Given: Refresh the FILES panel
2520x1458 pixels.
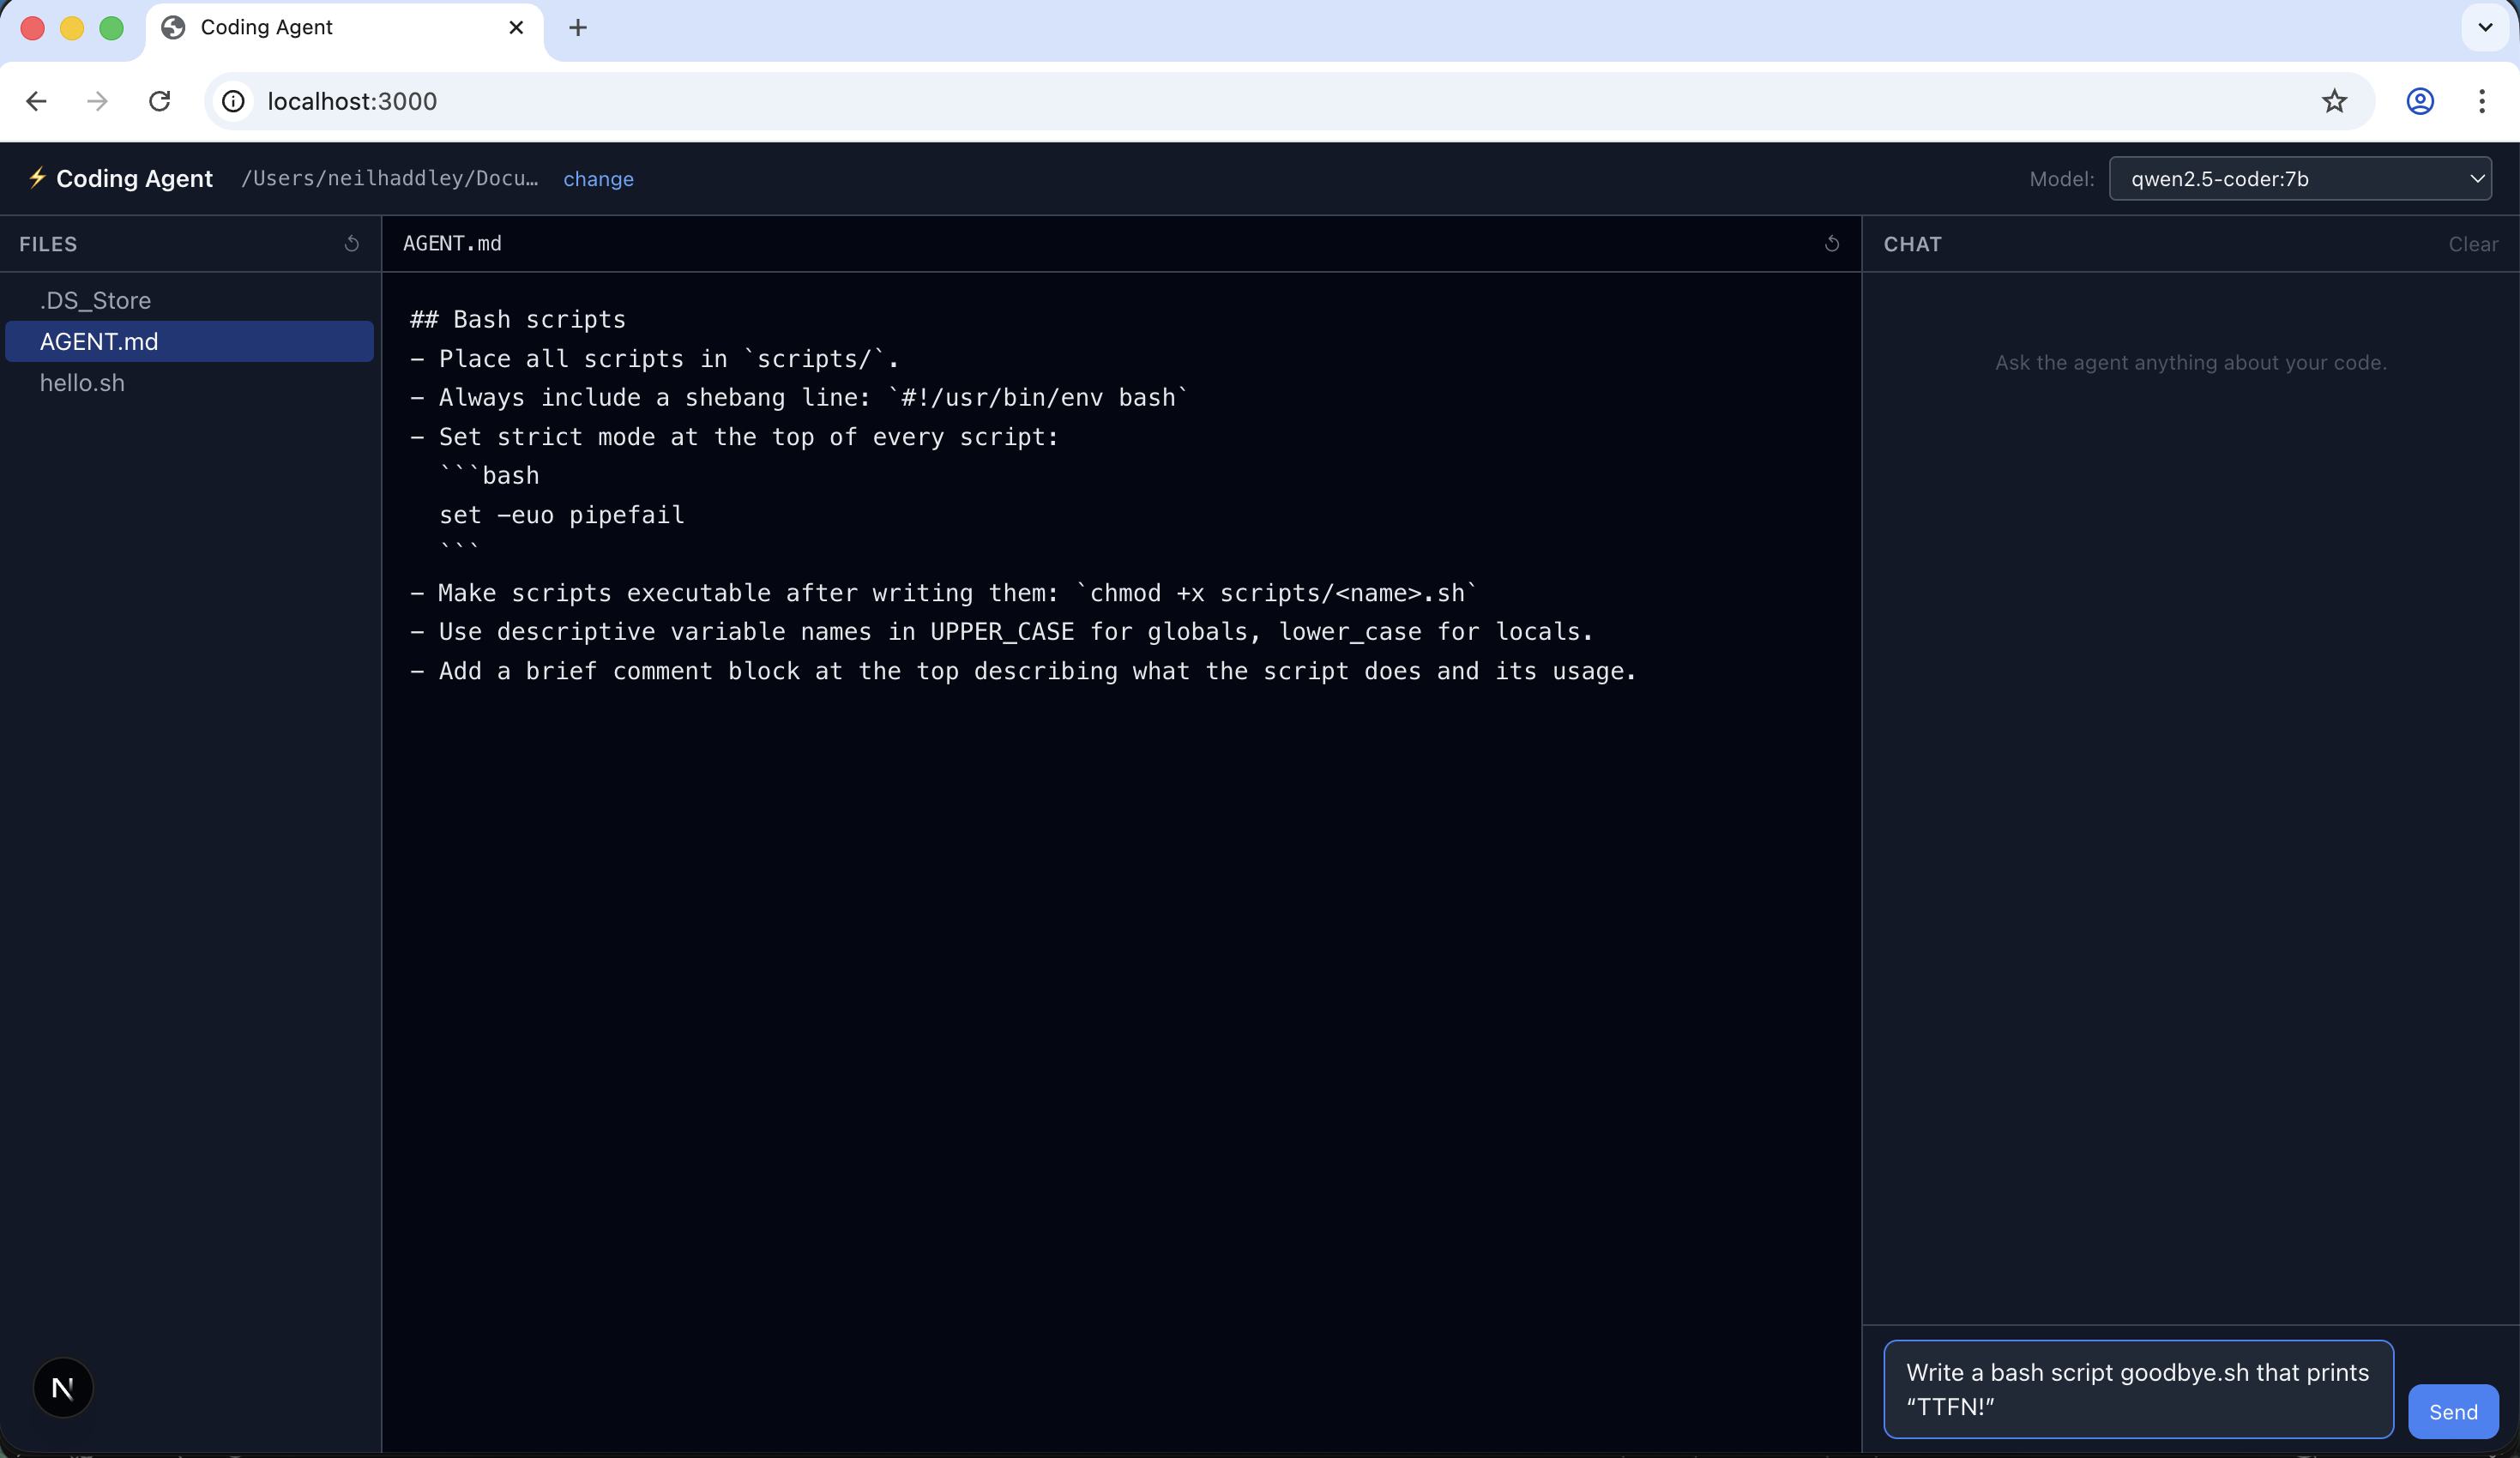Looking at the screenshot, I should point(351,244).
